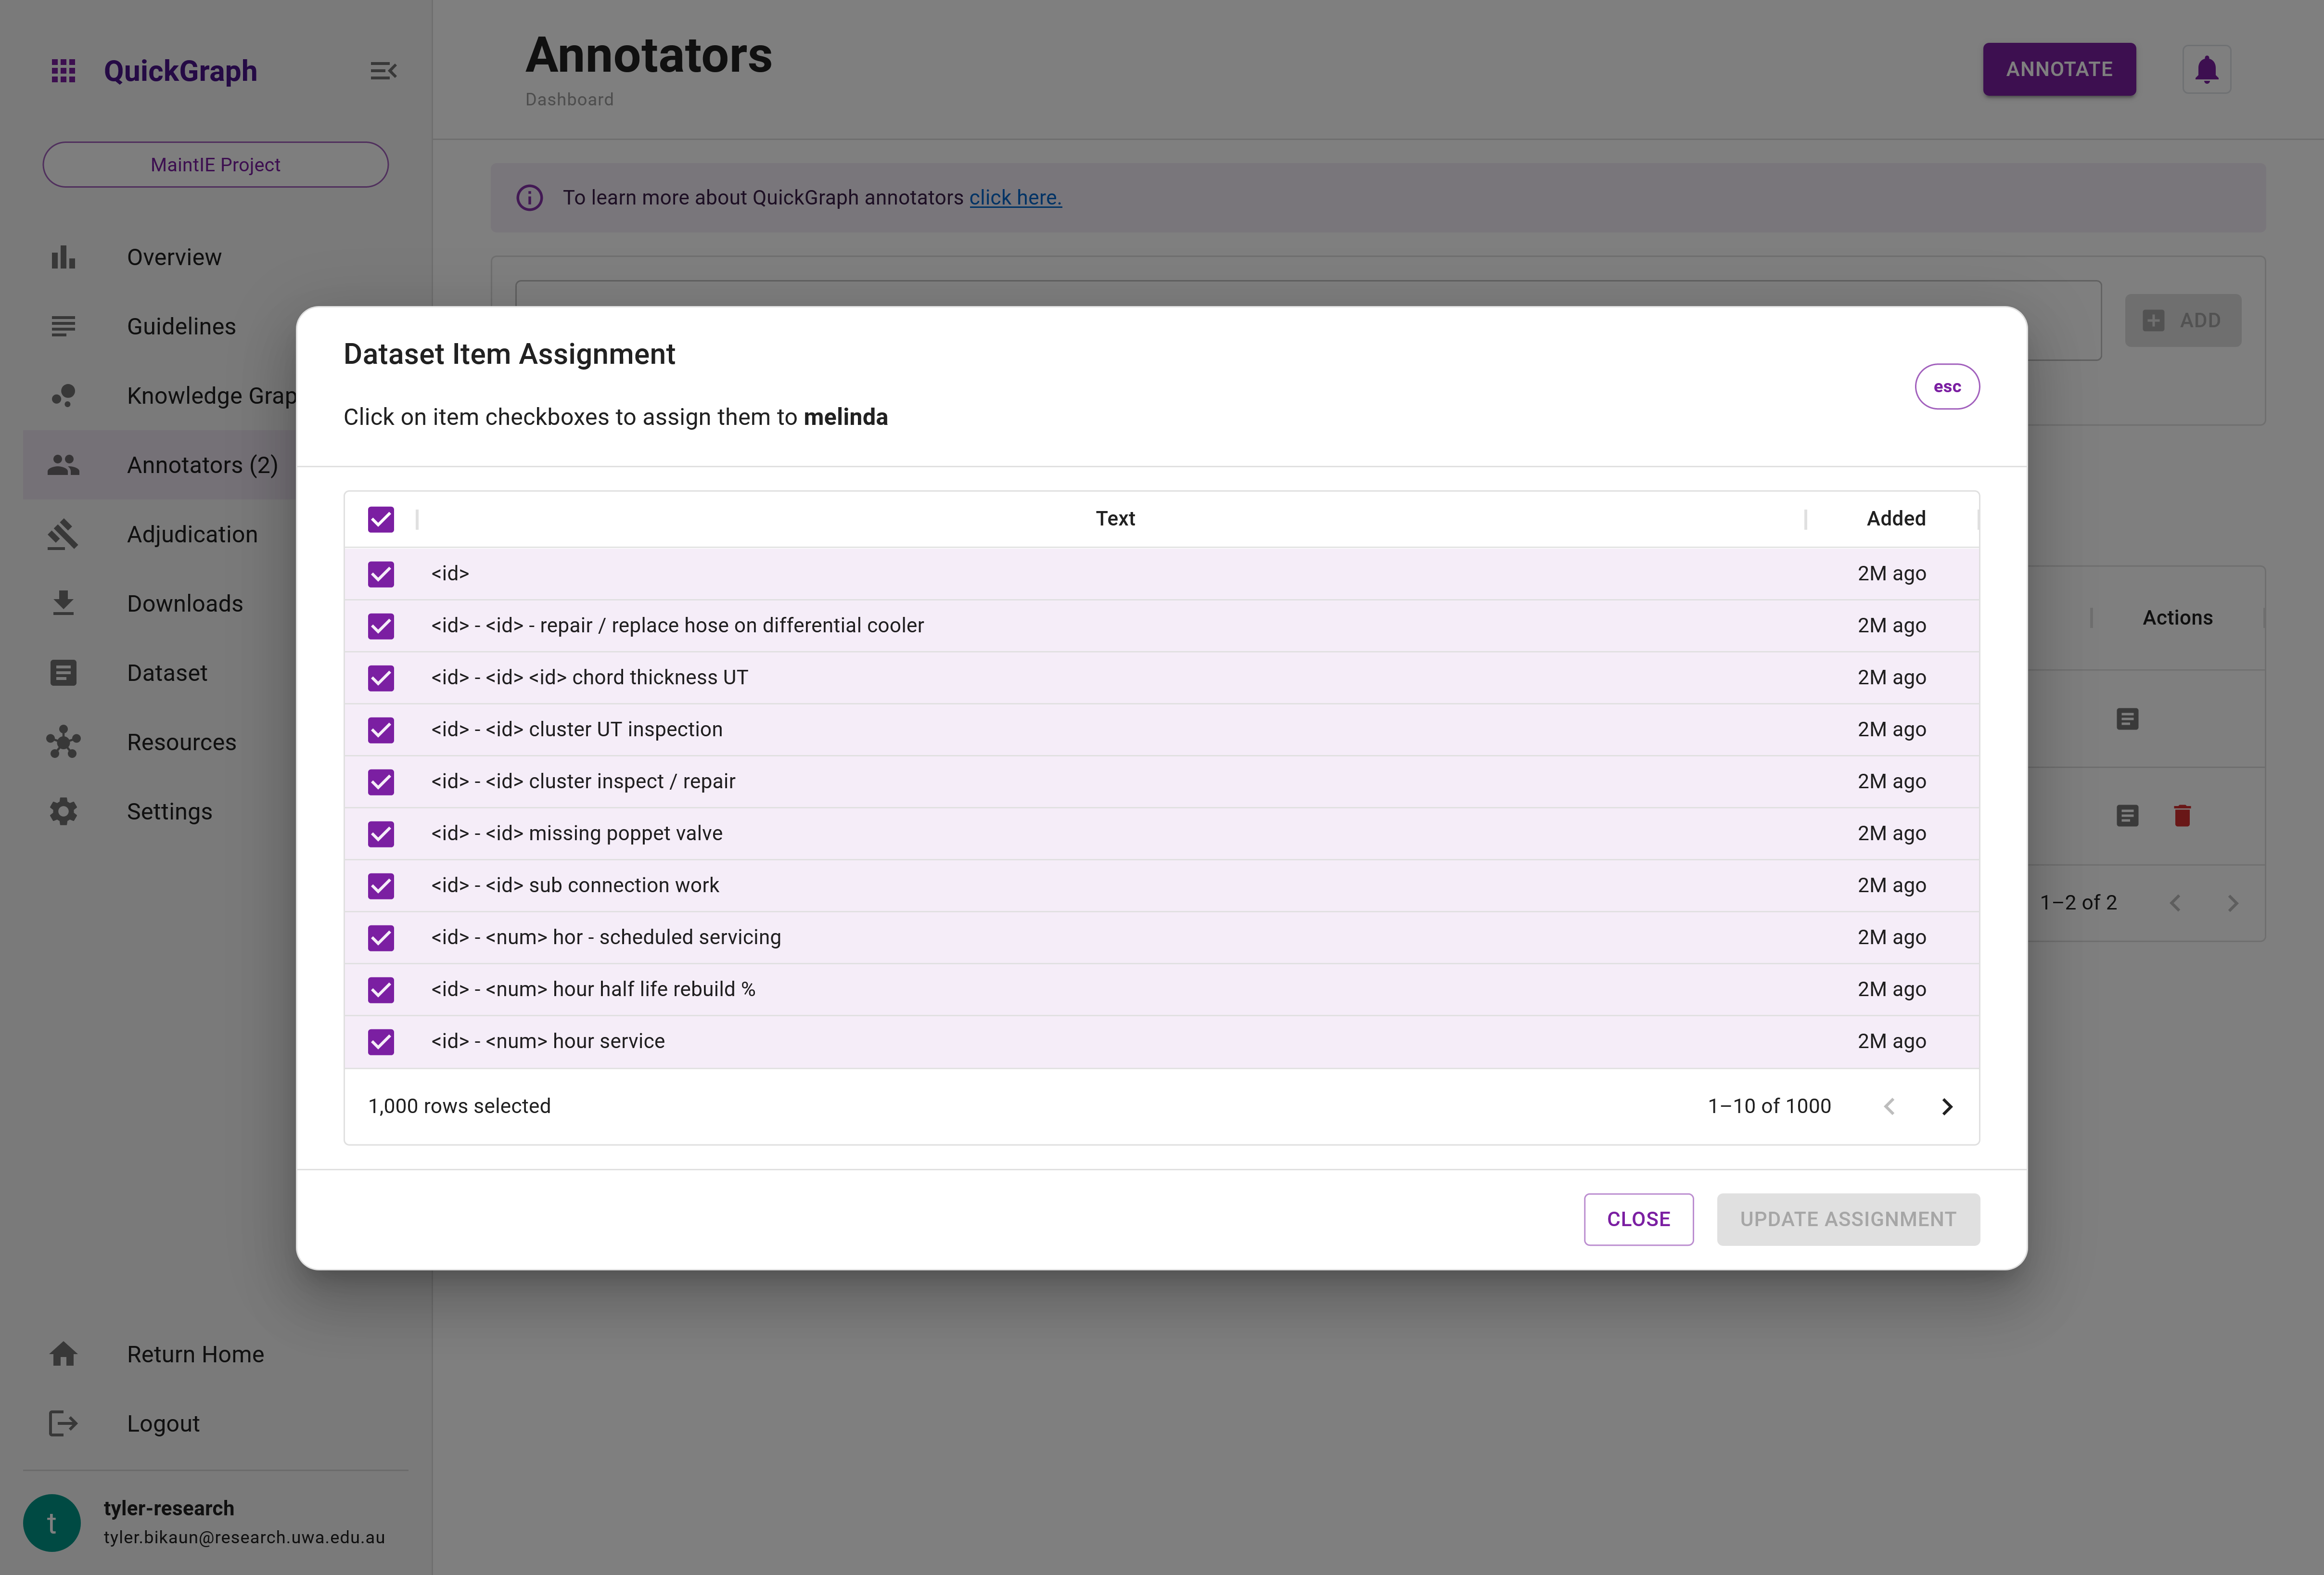This screenshot has width=2324, height=1575.
Task: Go to next page of dataset items
Action: (x=1946, y=1106)
